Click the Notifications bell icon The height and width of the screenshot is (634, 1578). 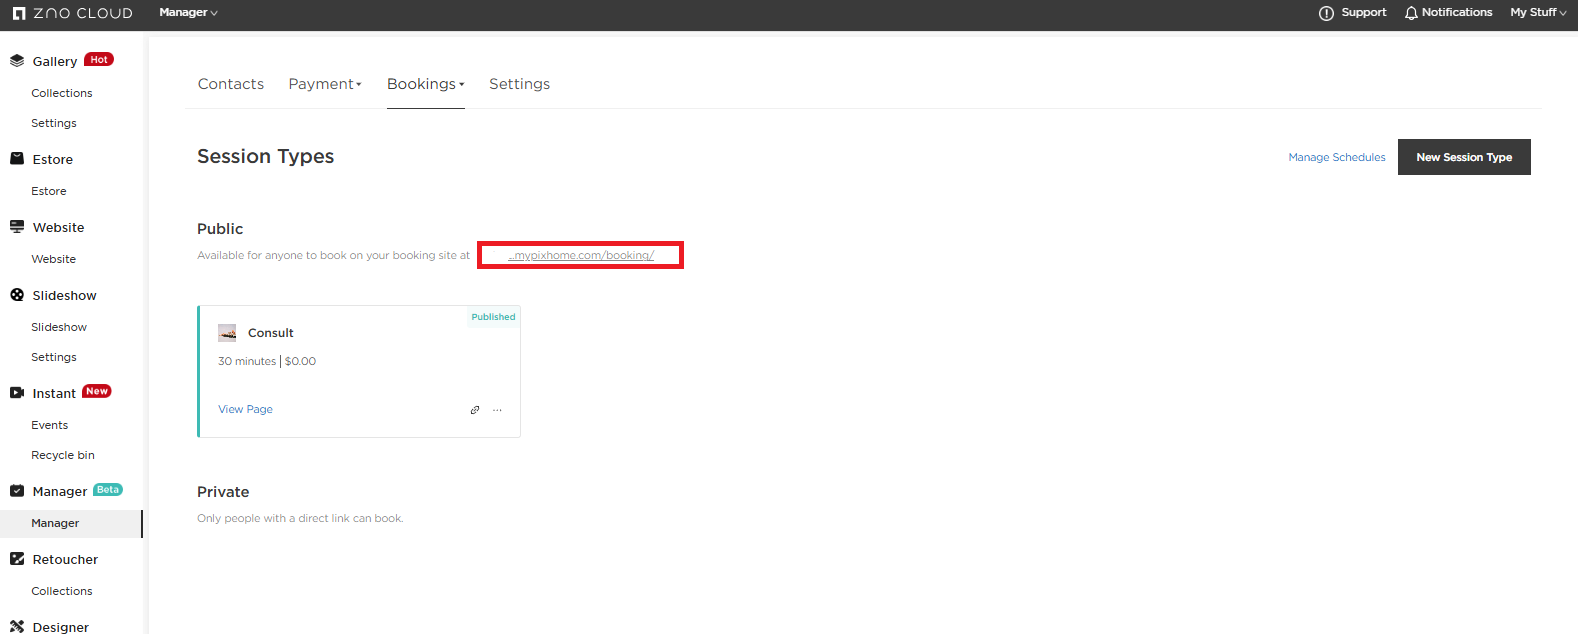click(1411, 13)
